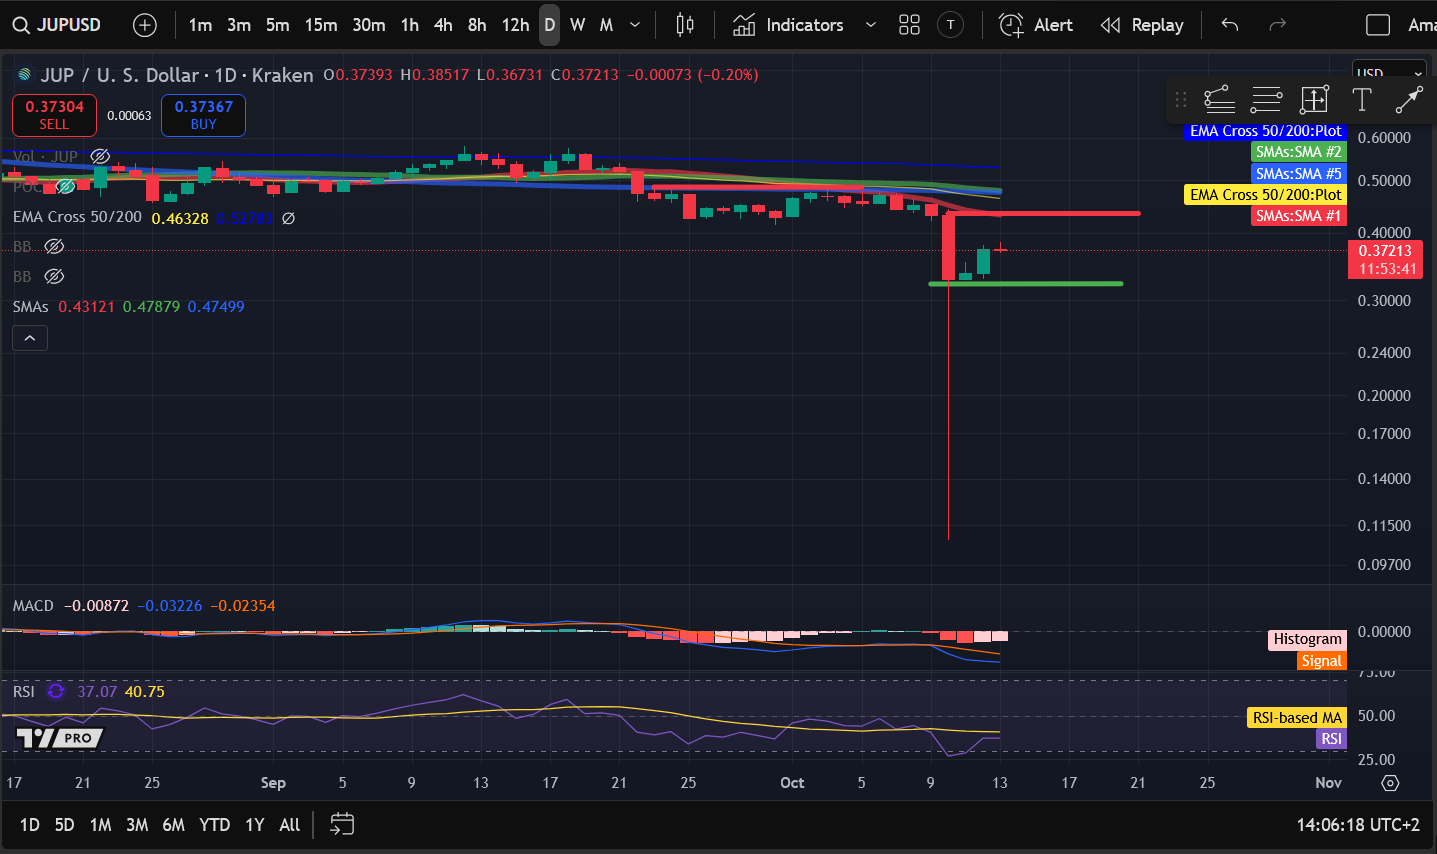Open the go to date calendar icon
Viewport: 1437px width, 854px height.
coord(342,824)
